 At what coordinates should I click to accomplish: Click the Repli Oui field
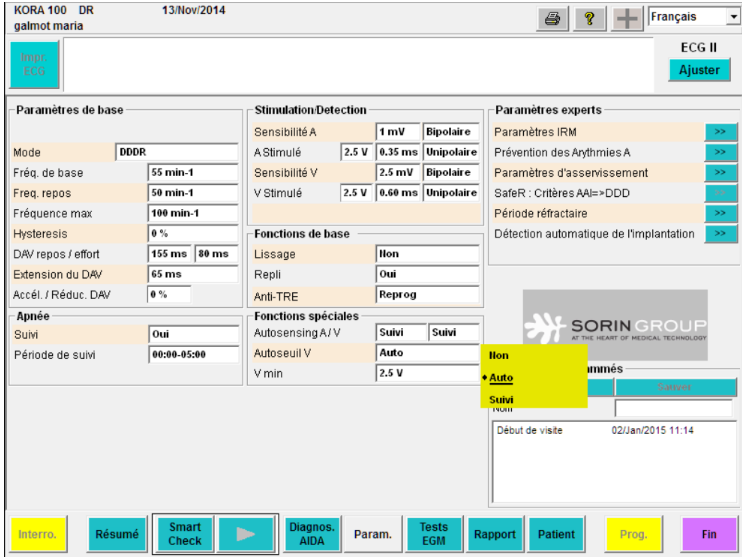pos(427,275)
